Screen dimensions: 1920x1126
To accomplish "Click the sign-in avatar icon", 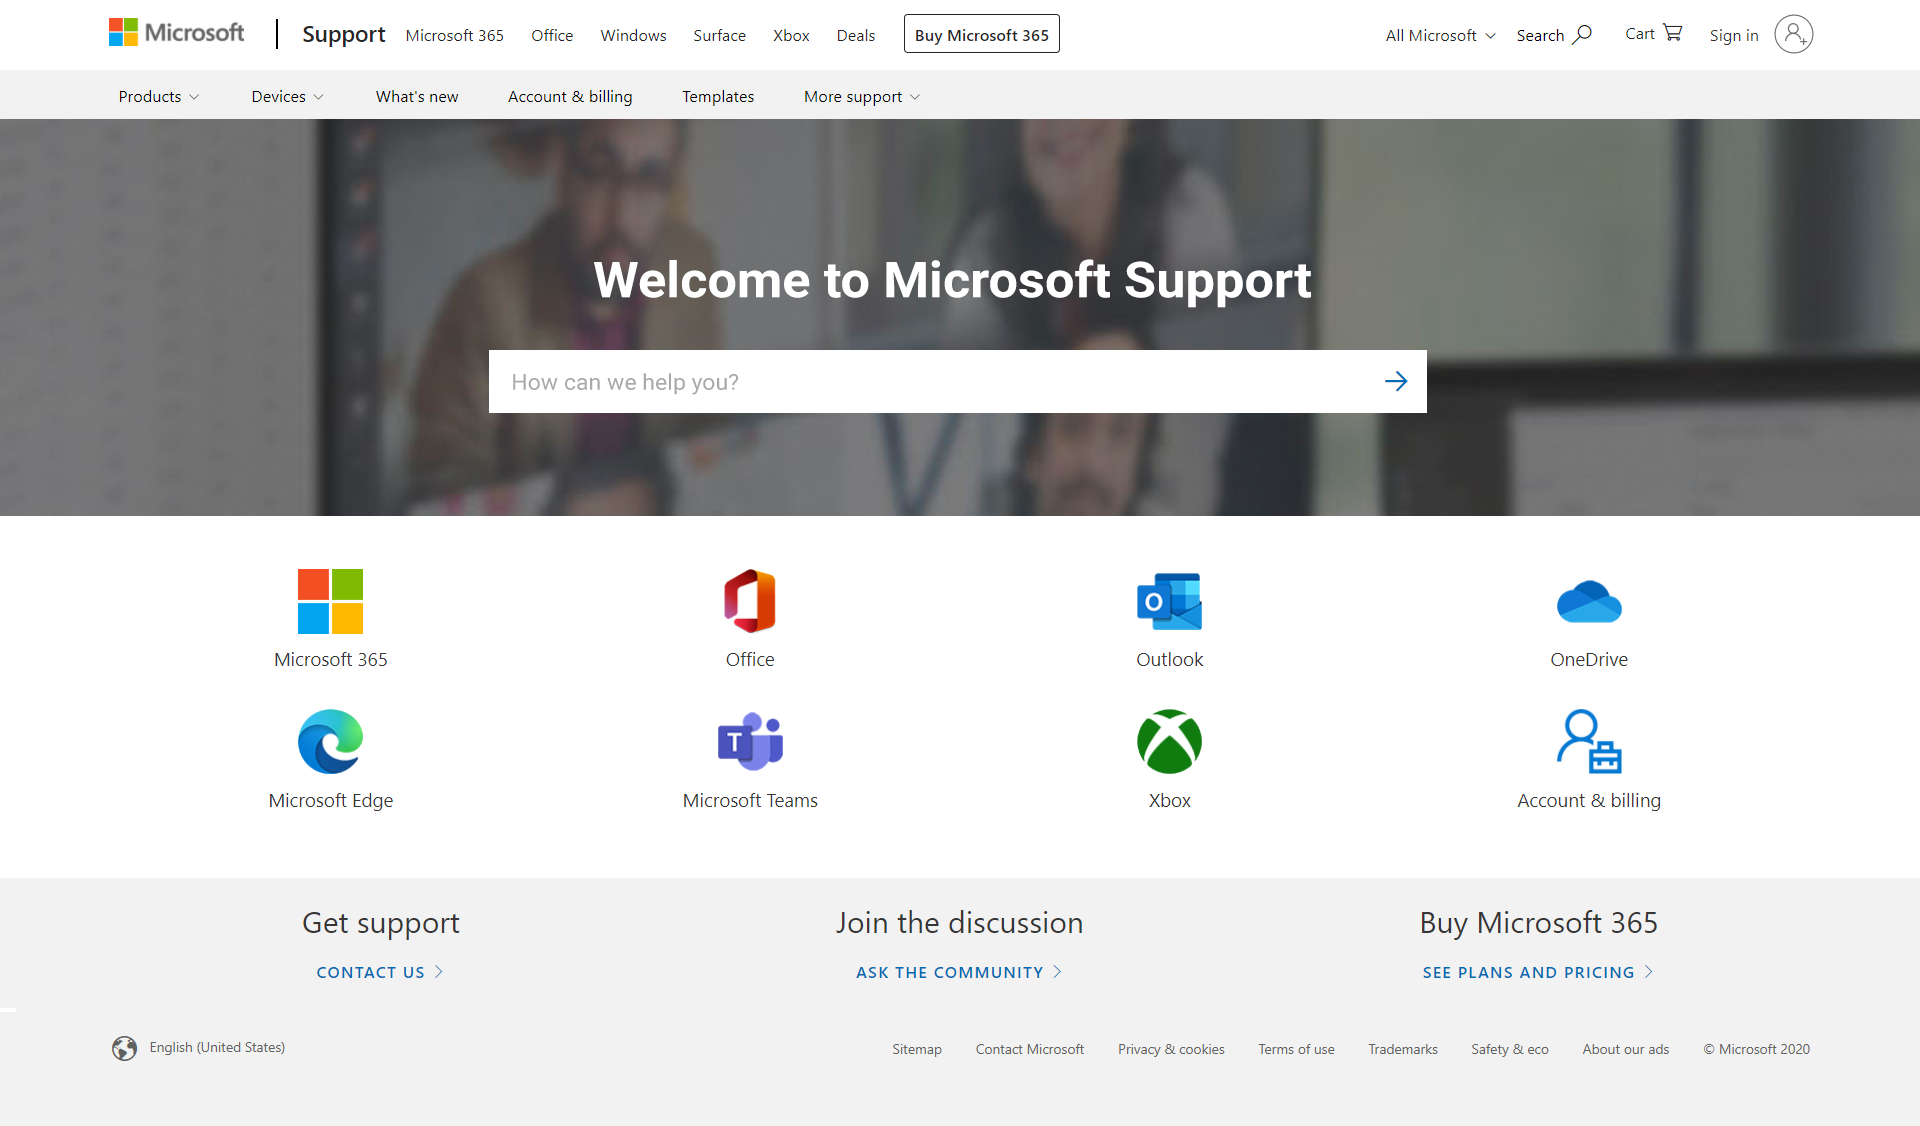I will pos(1793,35).
